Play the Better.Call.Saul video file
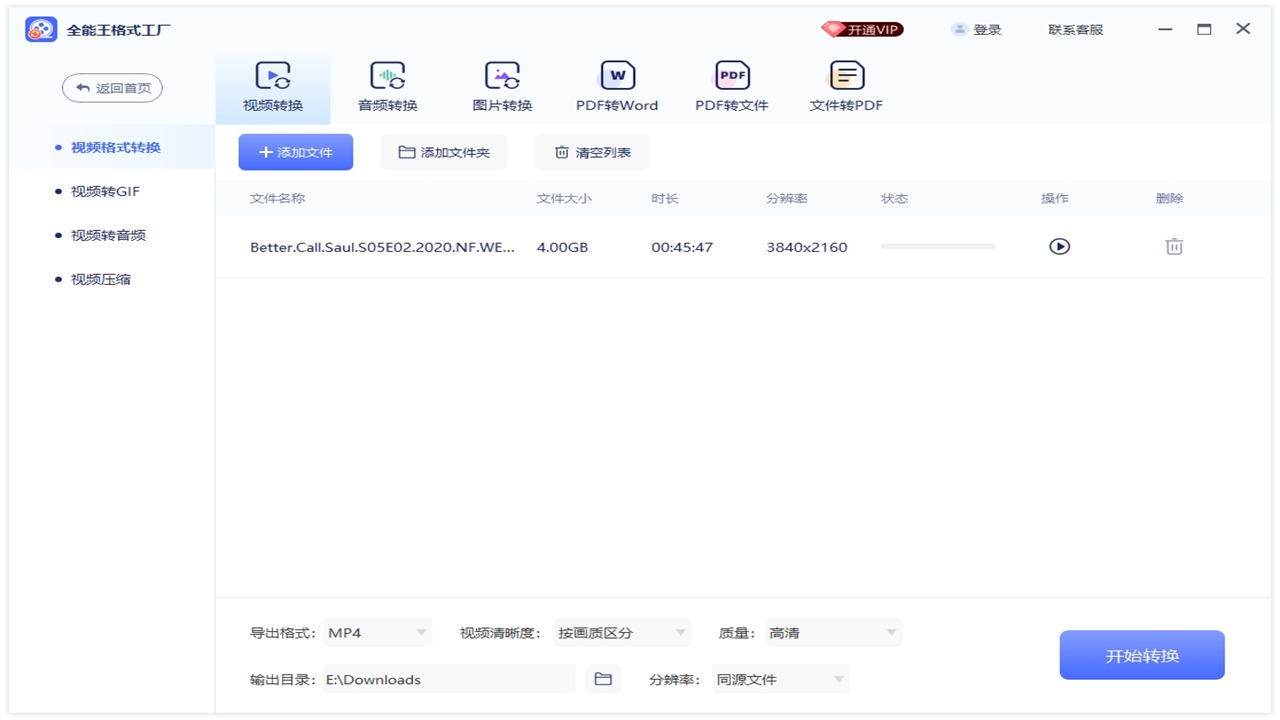1280x720 pixels. [x=1059, y=246]
